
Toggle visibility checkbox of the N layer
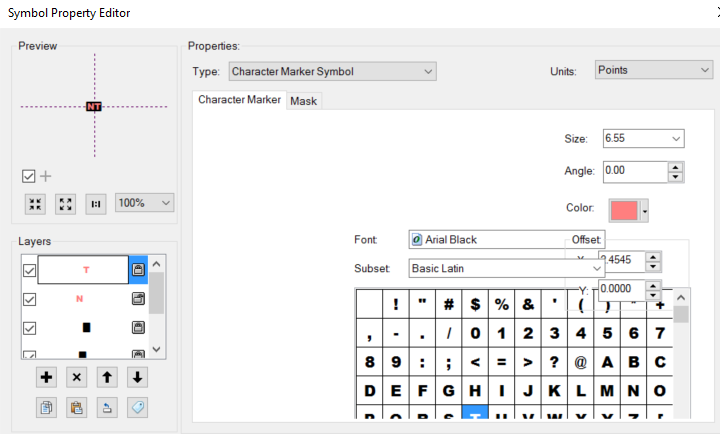click(29, 299)
